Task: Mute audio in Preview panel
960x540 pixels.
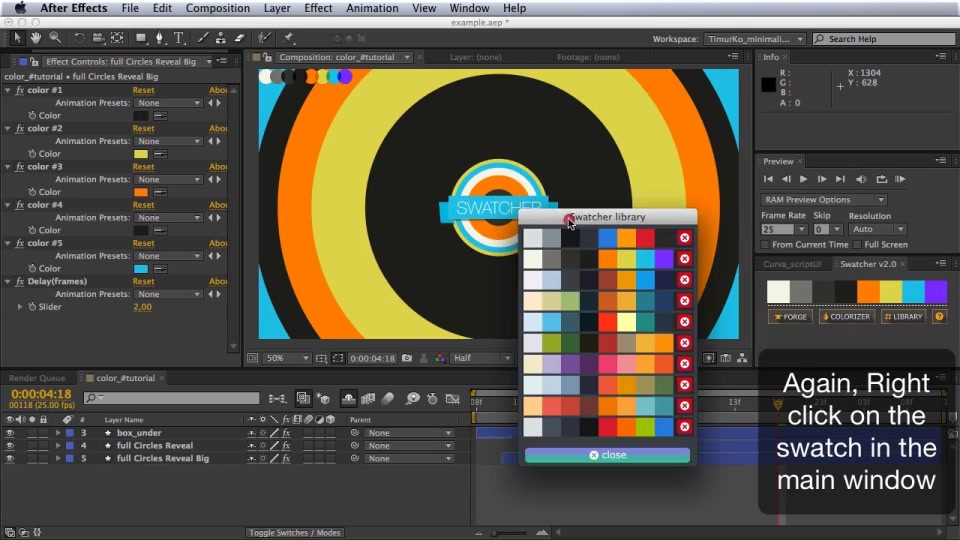Action: tap(861, 179)
